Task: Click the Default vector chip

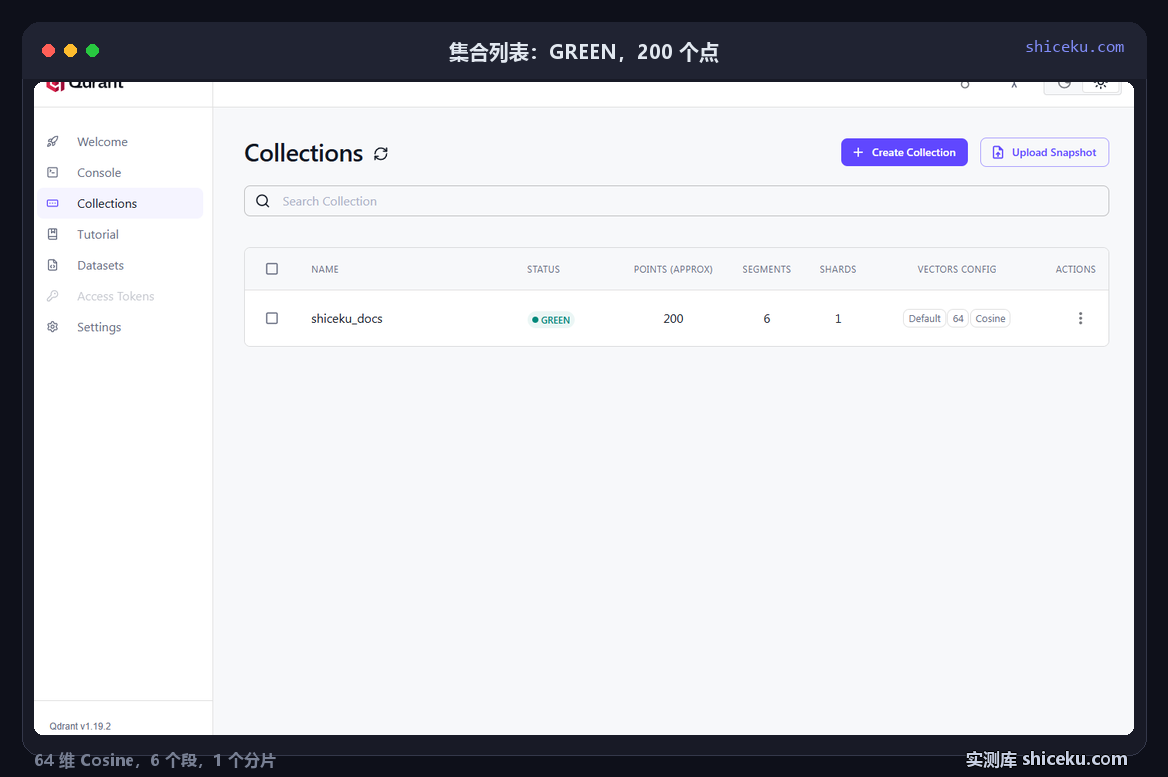Action: point(924,318)
